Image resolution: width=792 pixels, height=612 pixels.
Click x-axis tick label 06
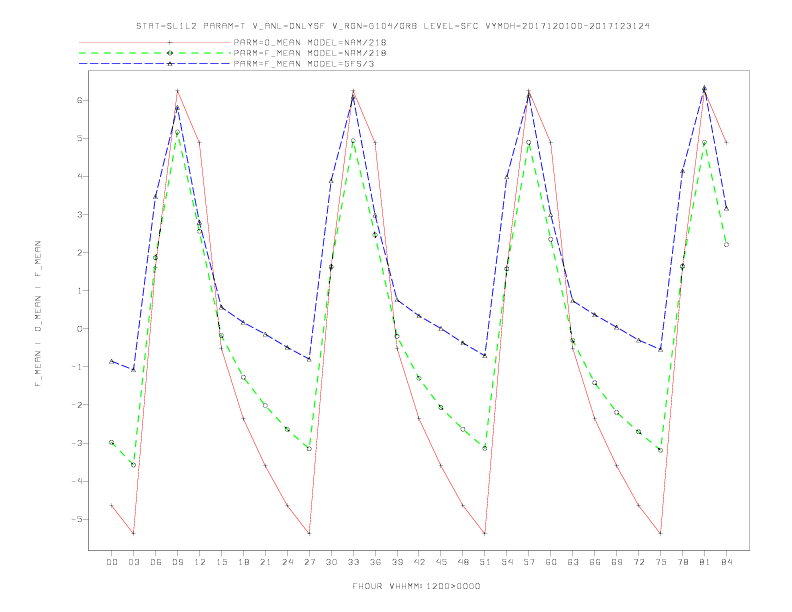pos(156,562)
